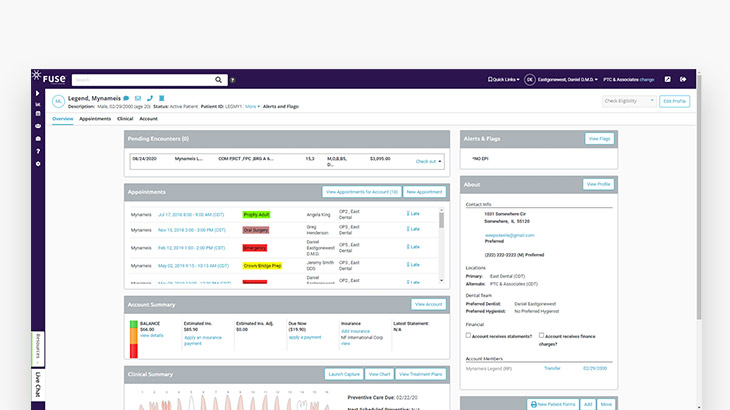The width and height of the screenshot is (730, 410).
Task: Click the View Treatment Plans button
Action: click(x=420, y=374)
